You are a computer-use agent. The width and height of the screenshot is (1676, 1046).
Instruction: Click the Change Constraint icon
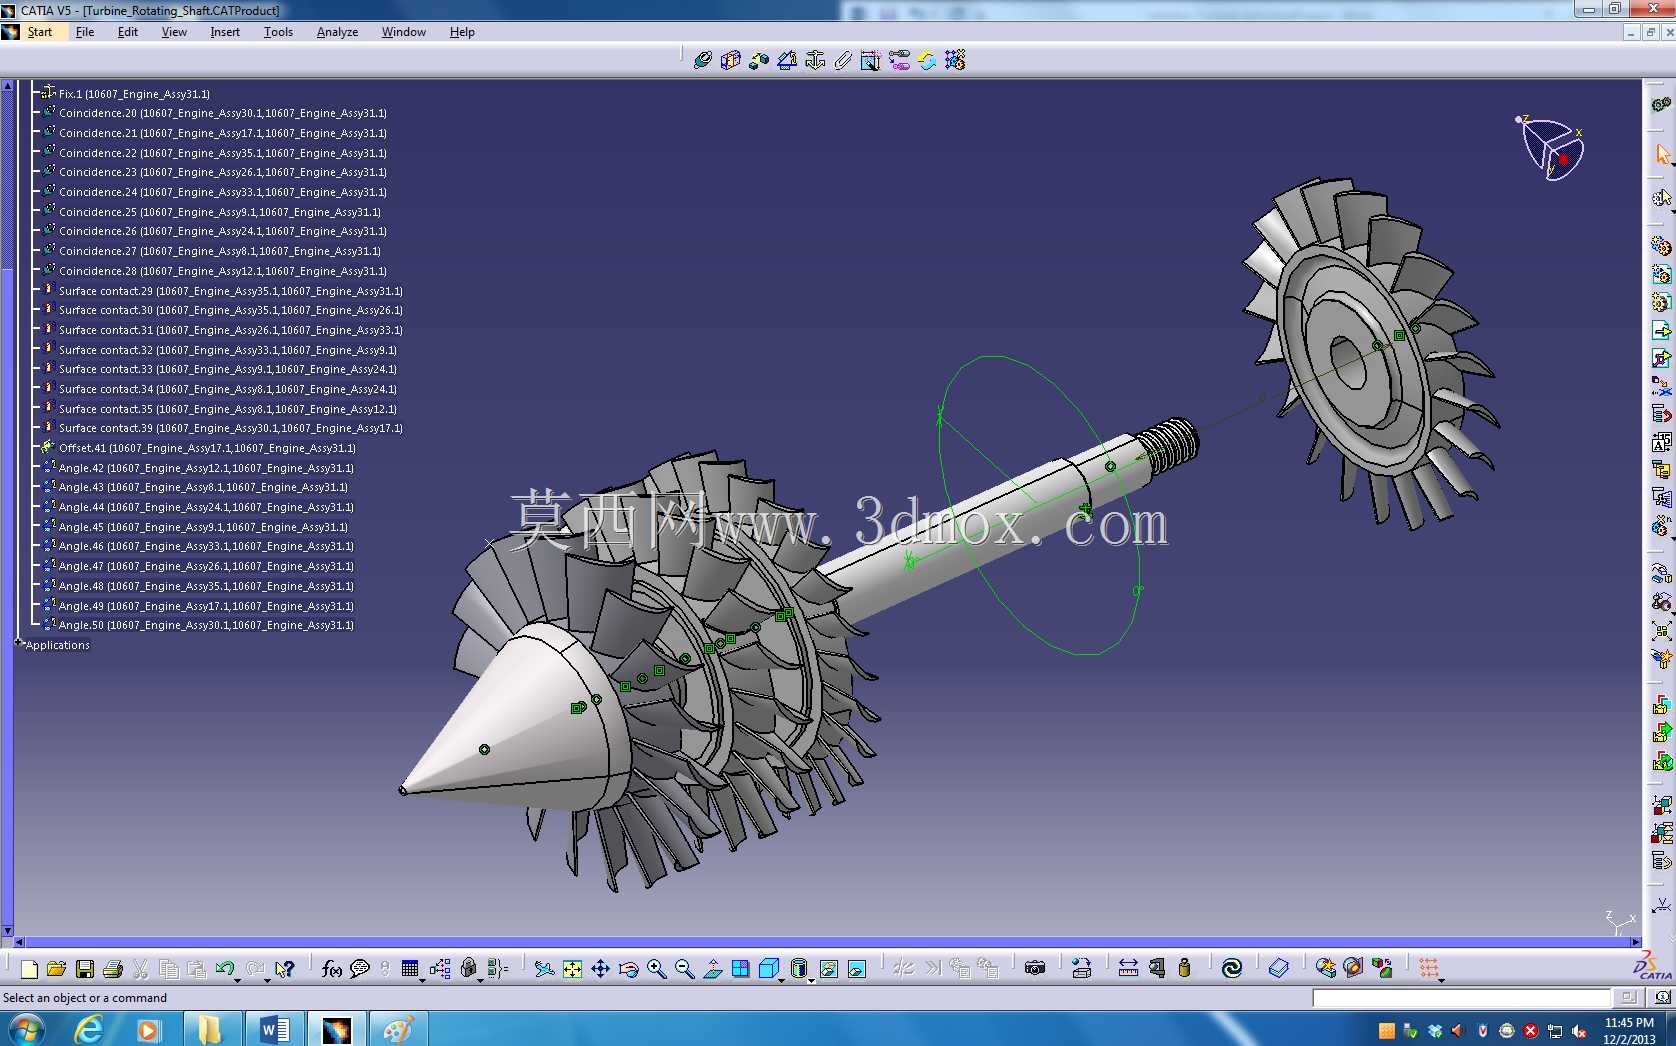tap(899, 60)
